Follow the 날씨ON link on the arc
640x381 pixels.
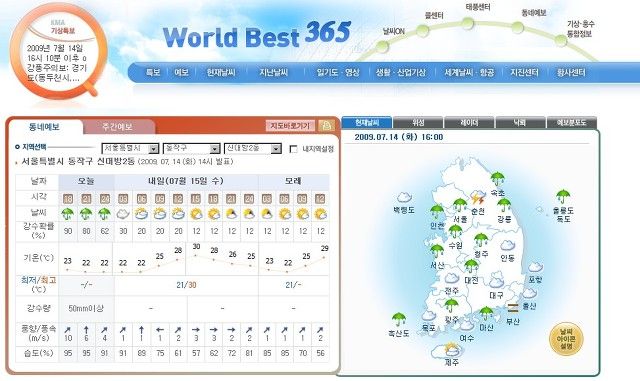coord(393,31)
